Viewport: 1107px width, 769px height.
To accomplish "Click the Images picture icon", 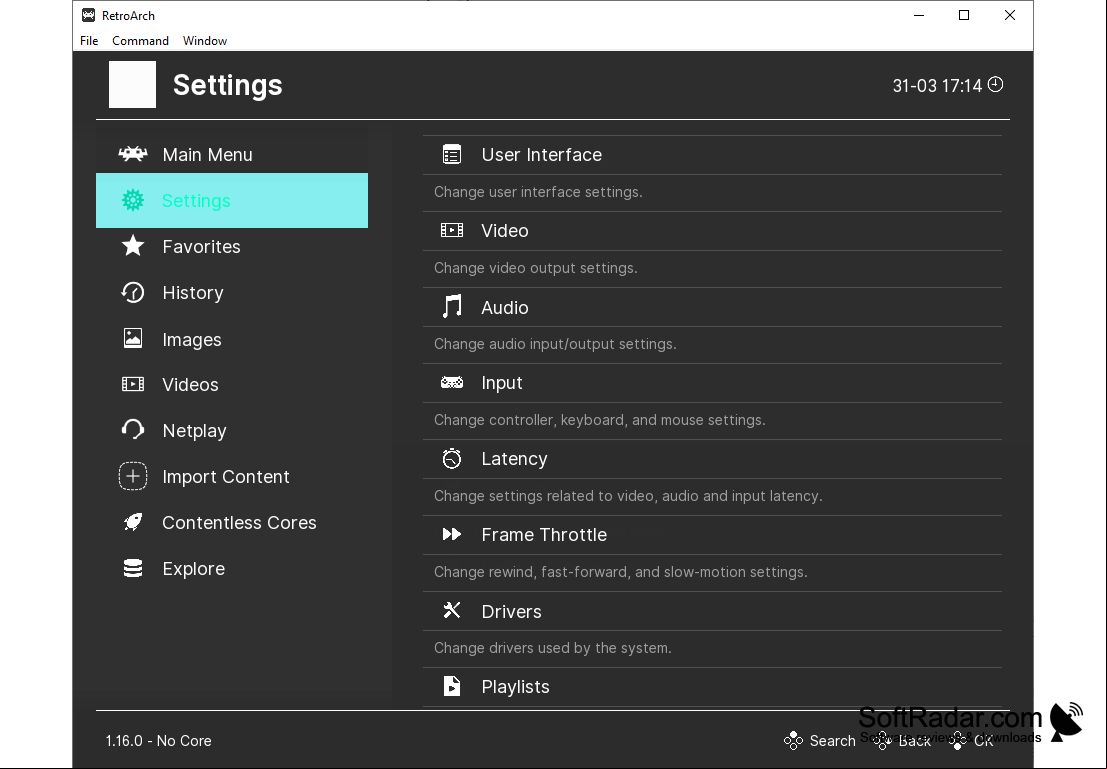I will pyautogui.click(x=133, y=338).
